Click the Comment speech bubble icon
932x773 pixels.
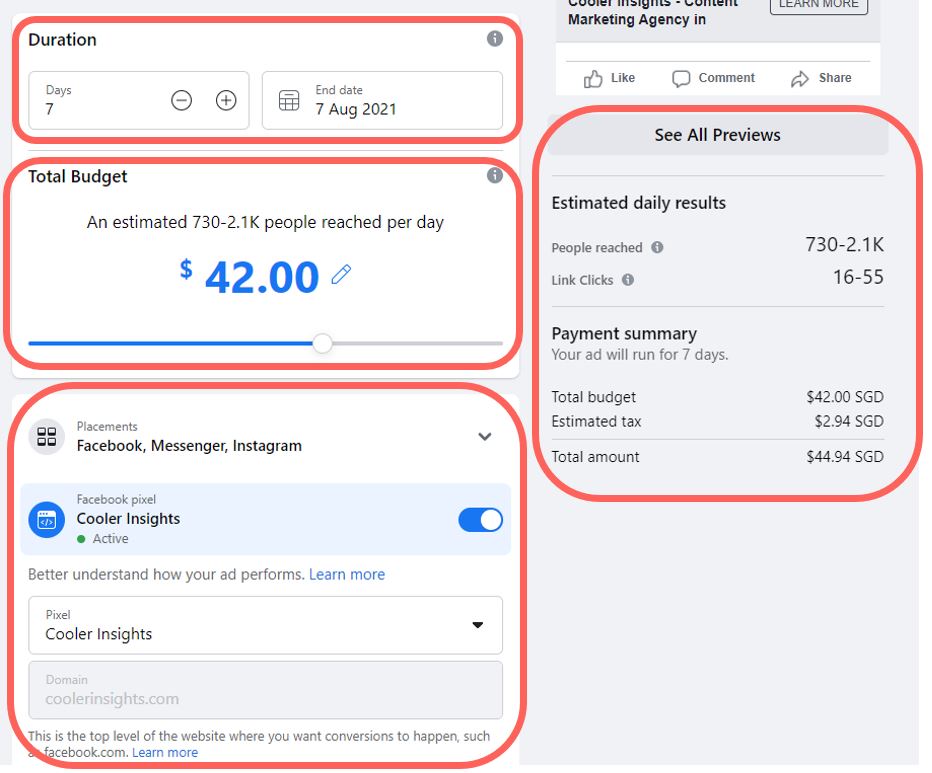tap(681, 78)
